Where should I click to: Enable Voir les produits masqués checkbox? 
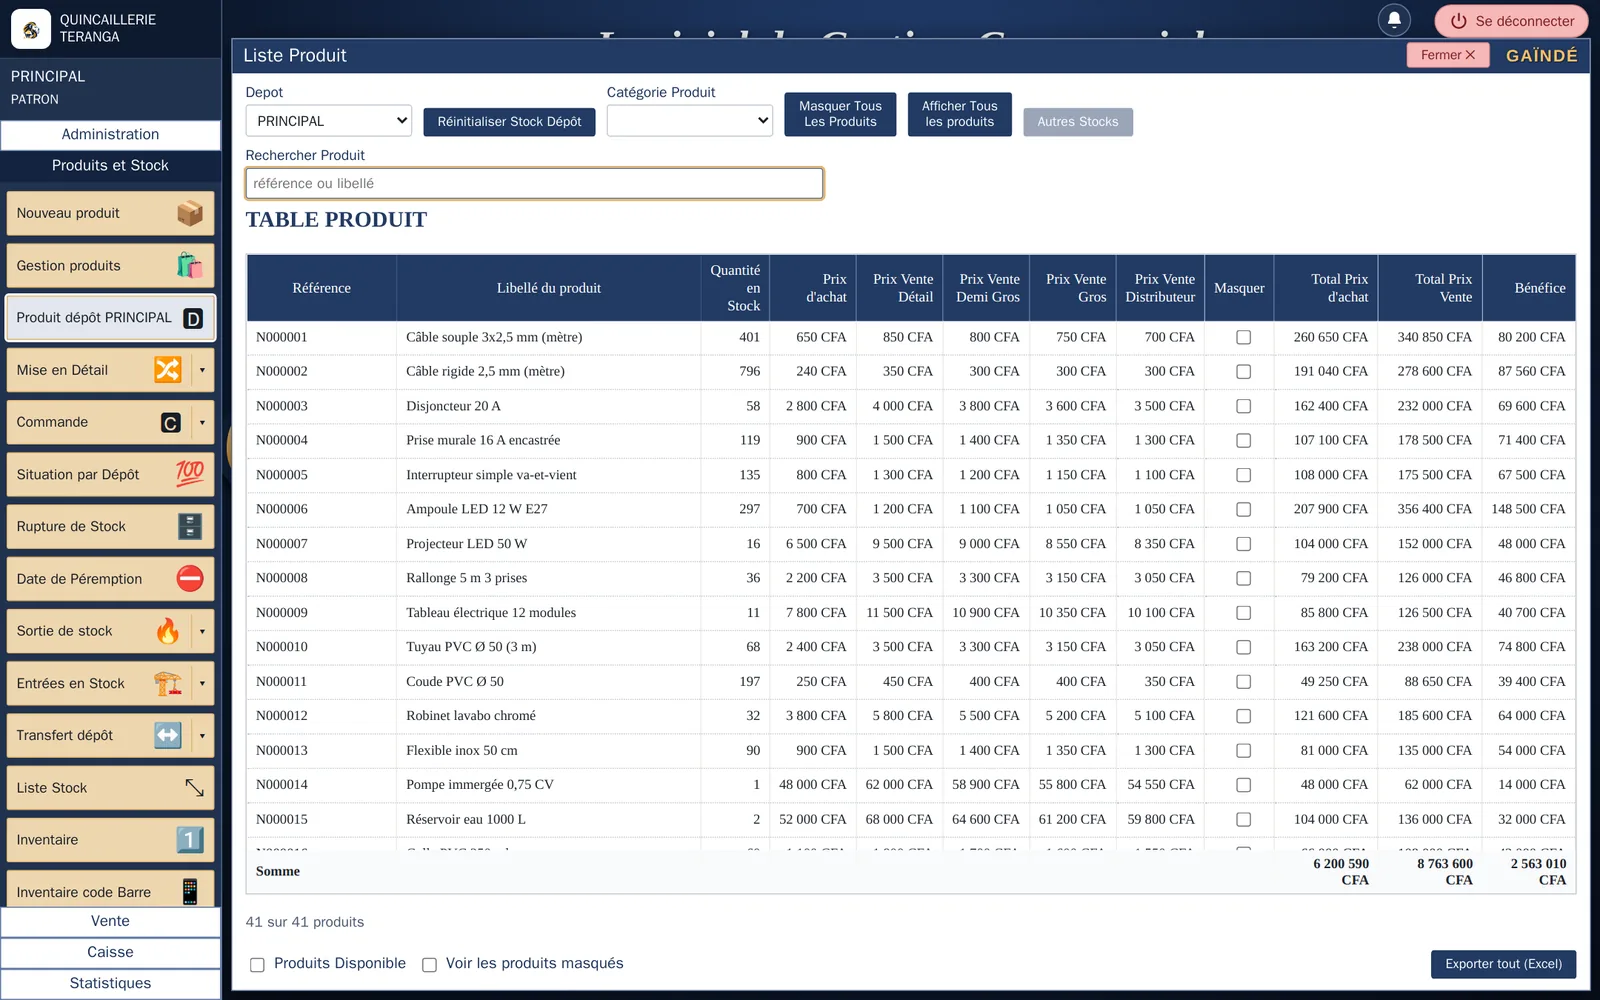tap(429, 965)
